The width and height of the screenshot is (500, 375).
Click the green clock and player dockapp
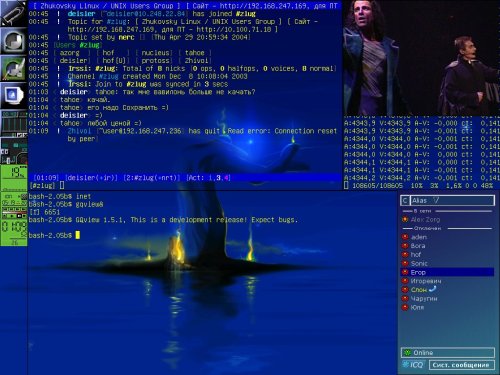[x=13, y=219]
